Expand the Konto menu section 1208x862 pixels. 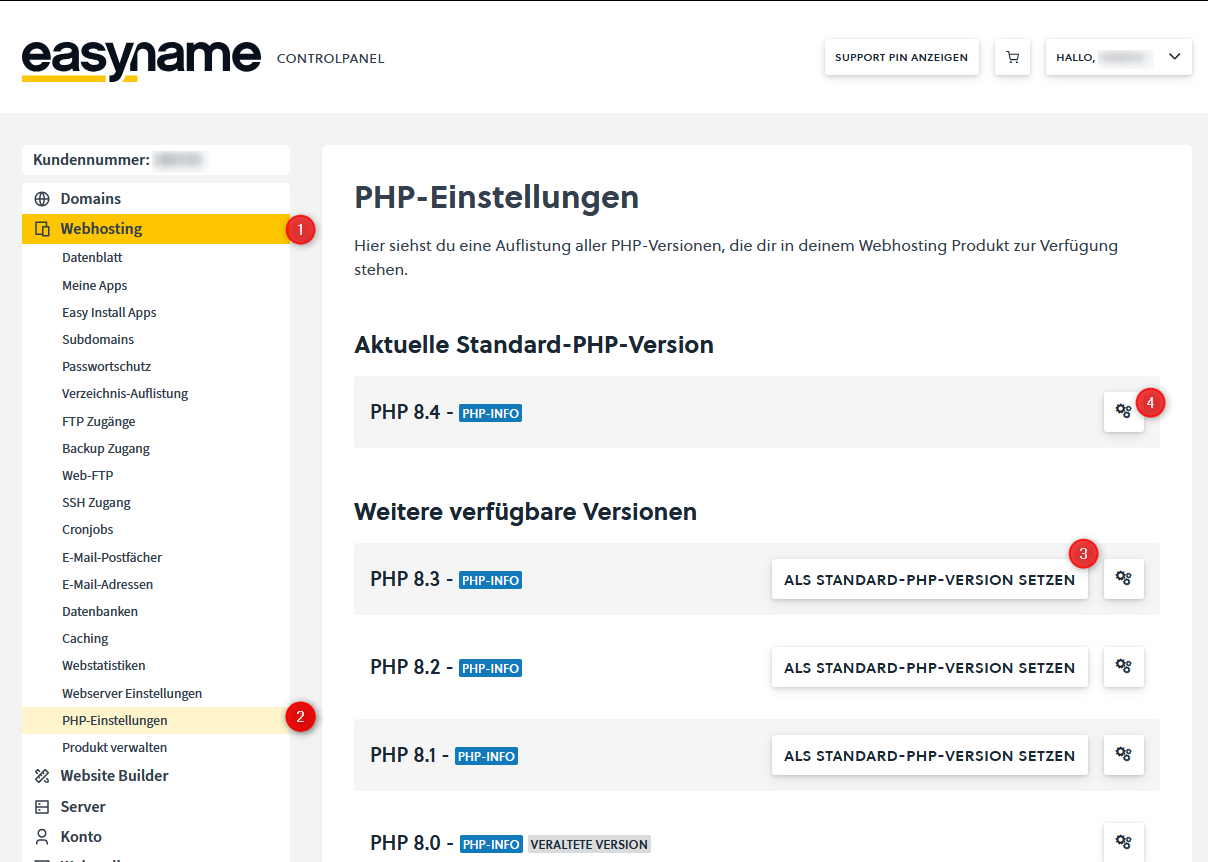[x=80, y=837]
